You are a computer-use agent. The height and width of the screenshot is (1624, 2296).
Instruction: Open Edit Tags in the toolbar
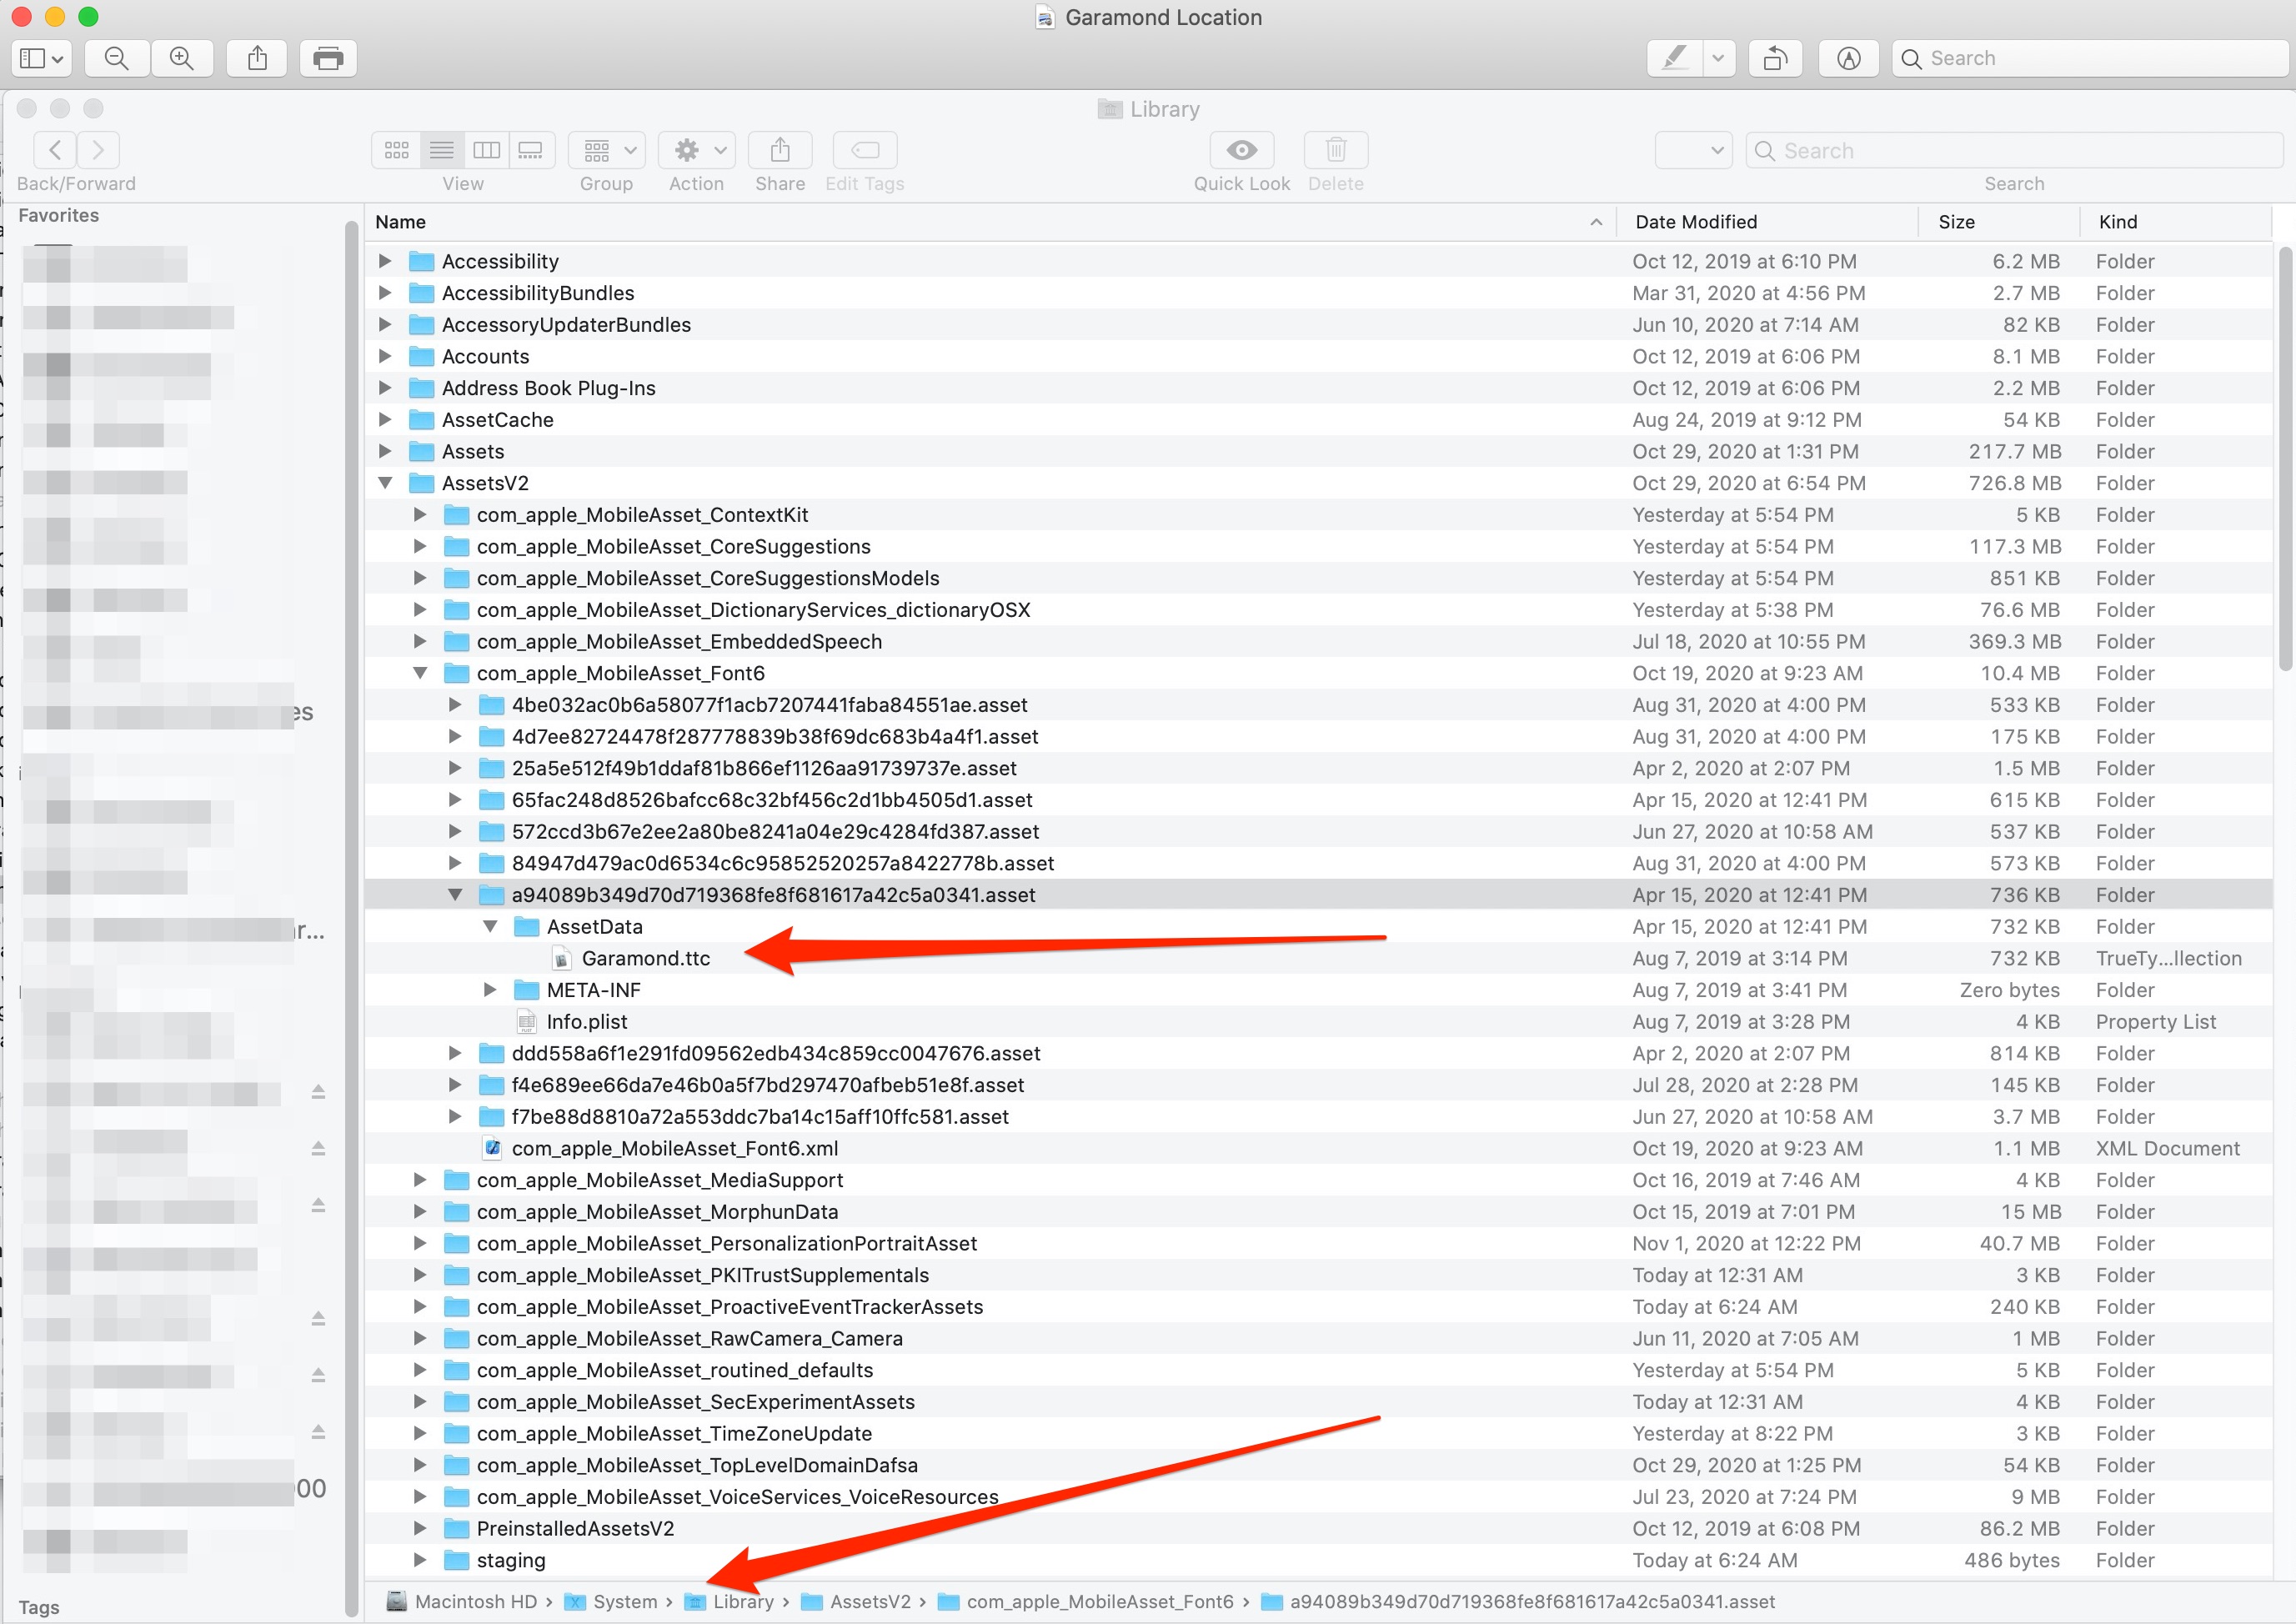tap(863, 150)
